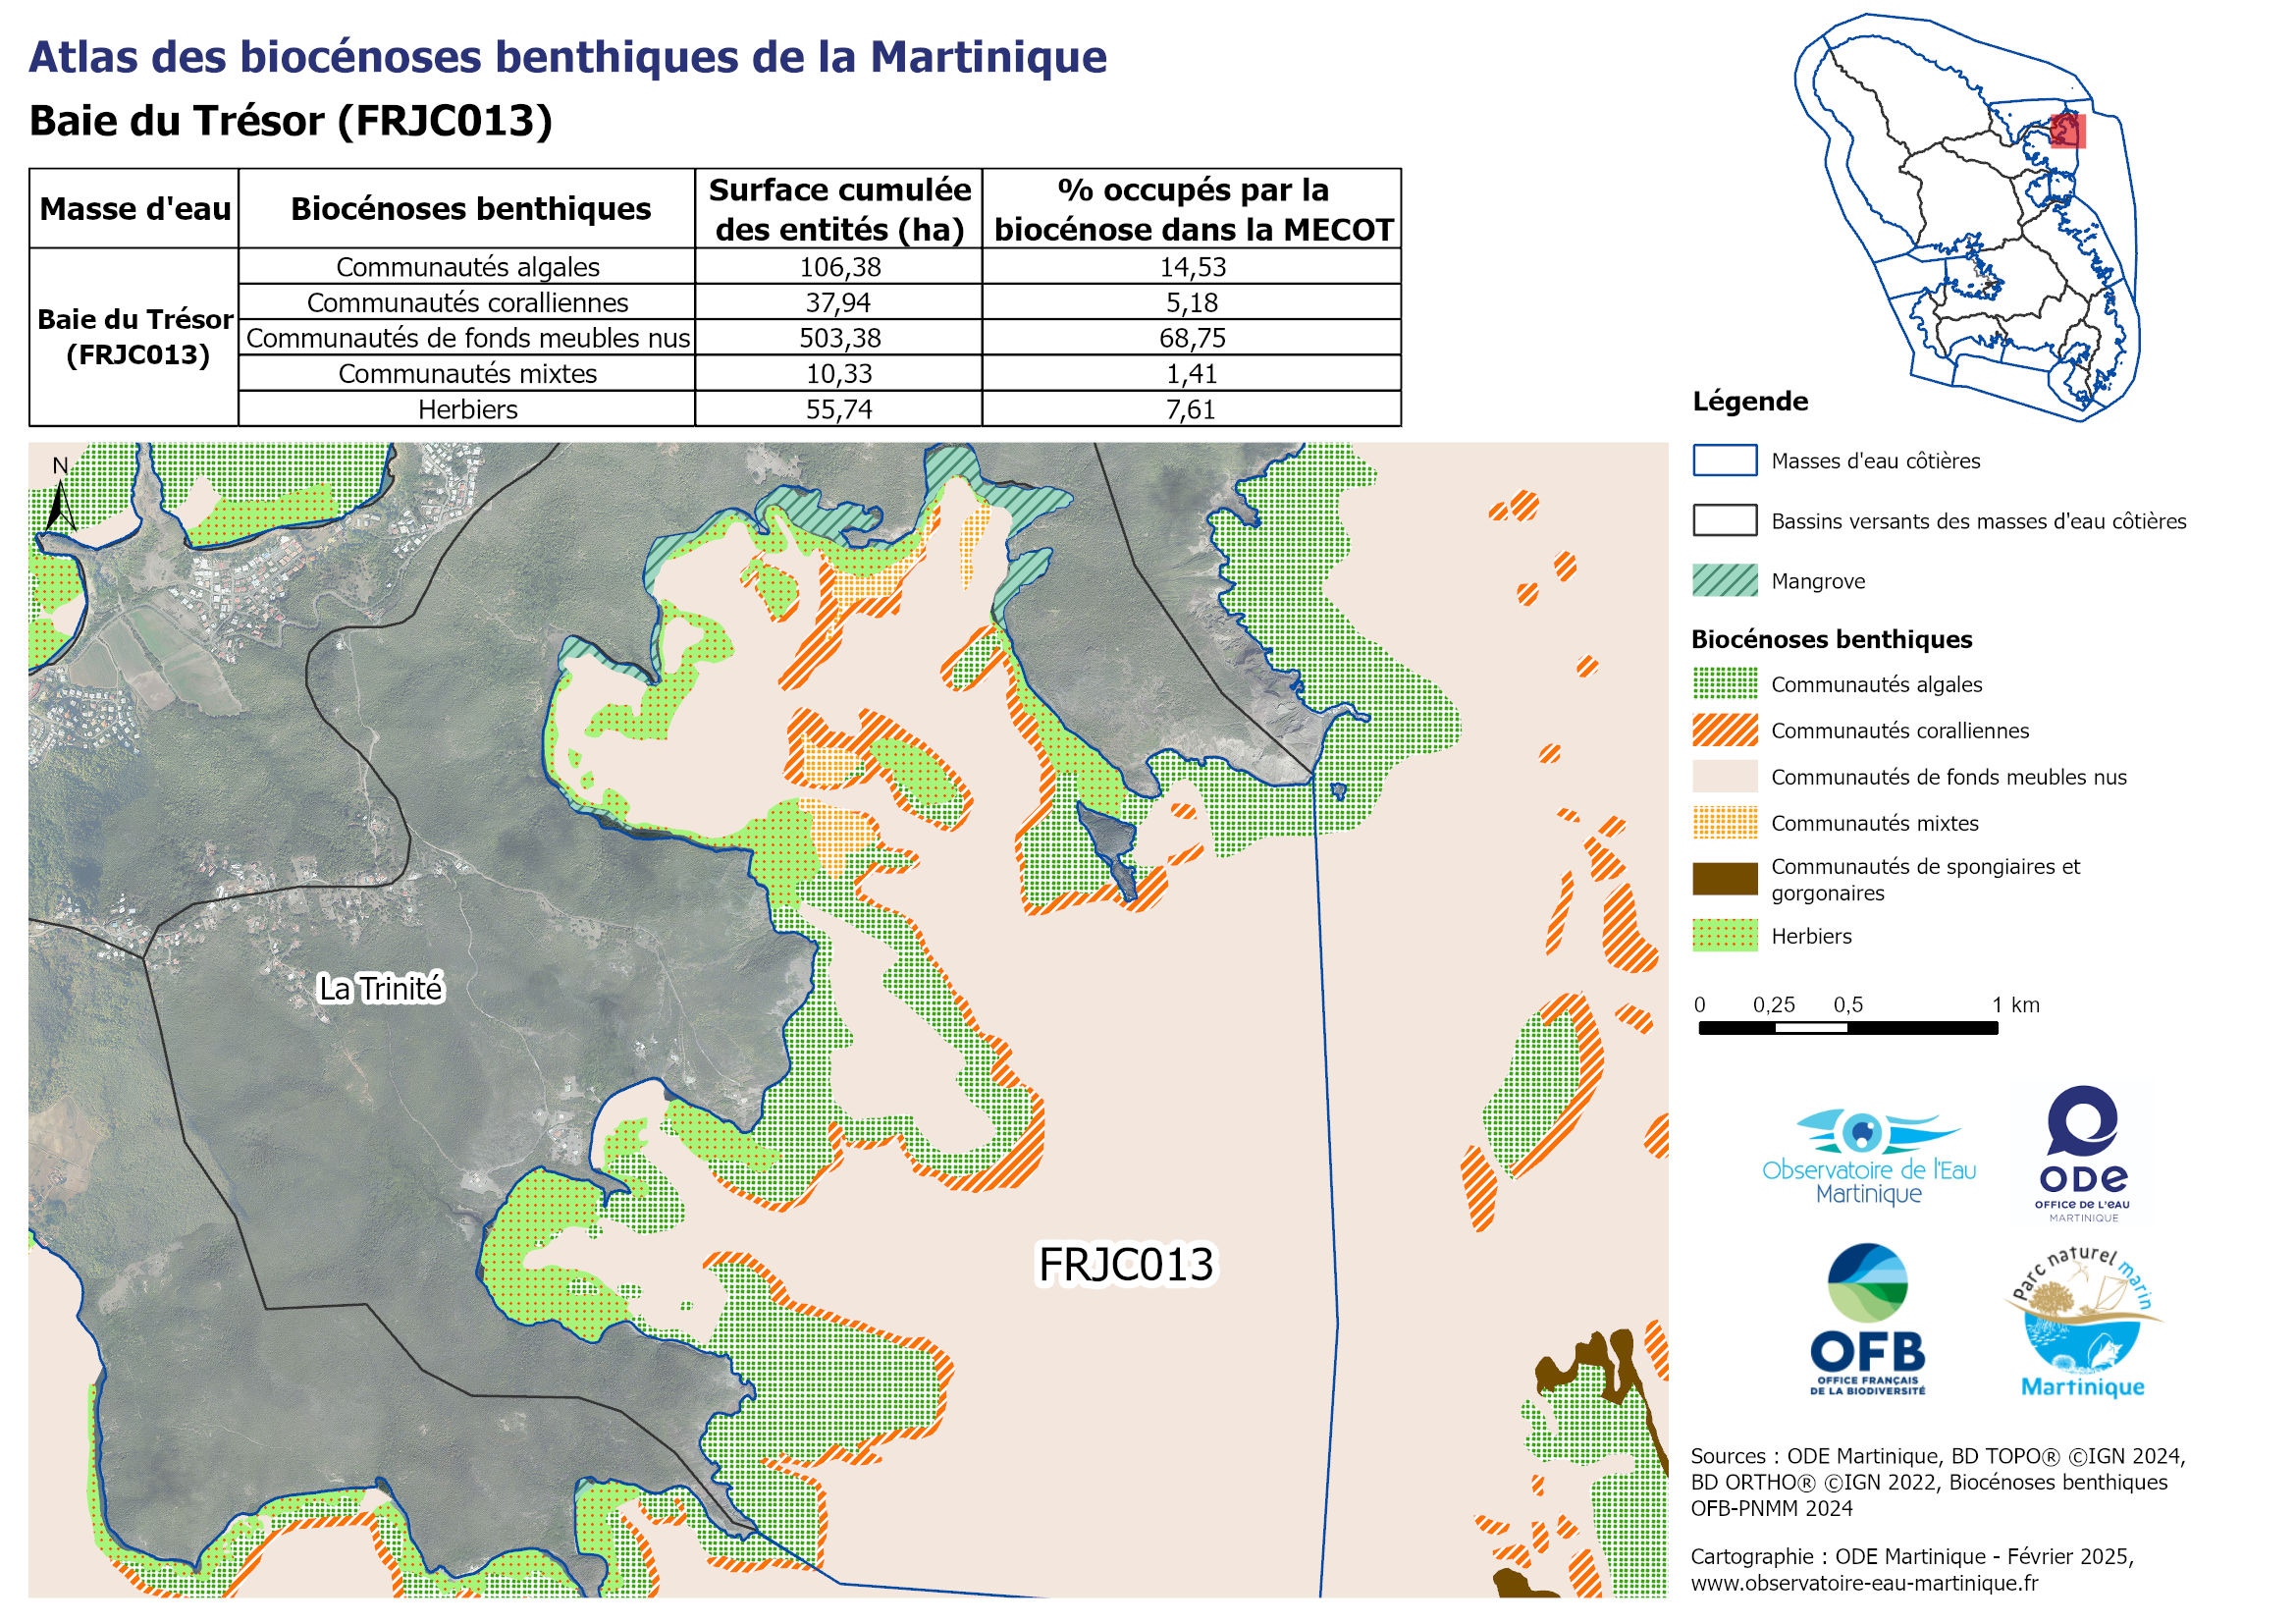Click the scale bar below the legend
2296x1624 pixels.
click(x=1848, y=1028)
